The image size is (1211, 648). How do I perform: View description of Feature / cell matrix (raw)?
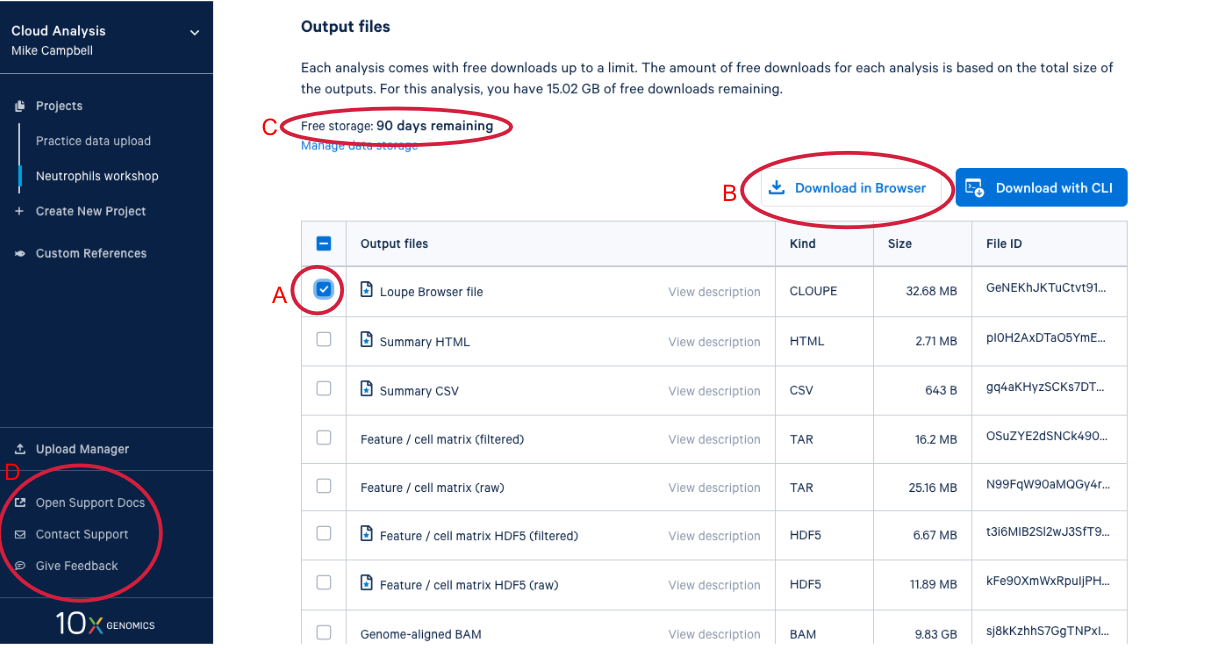(x=714, y=488)
